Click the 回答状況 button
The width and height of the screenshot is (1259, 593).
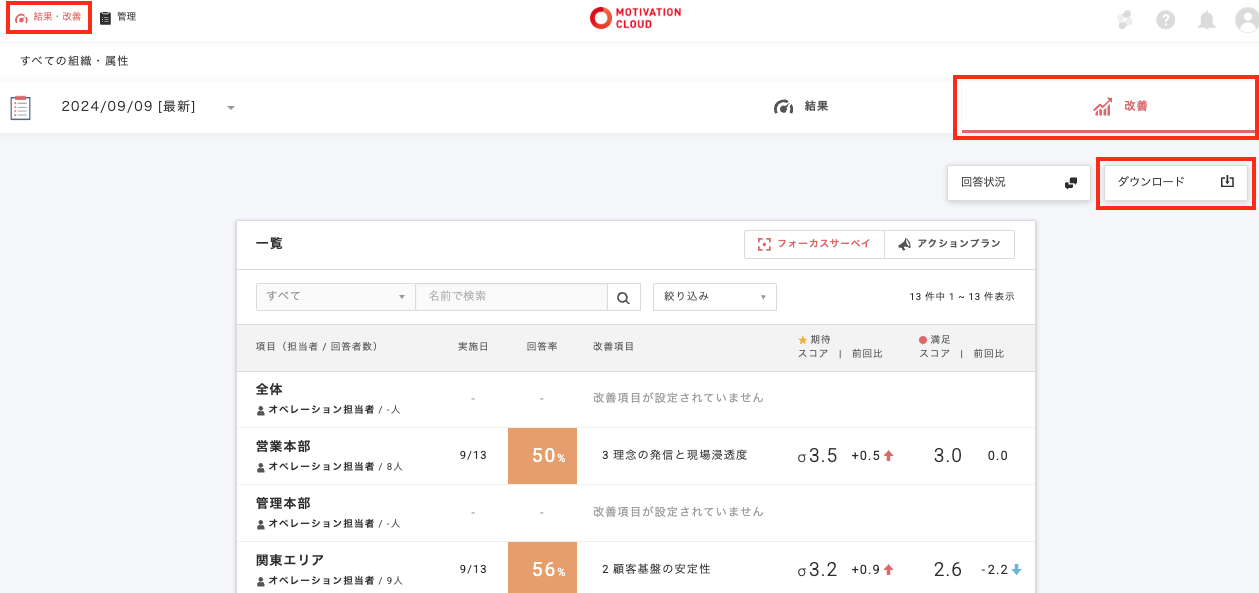pyautogui.click(x=1018, y=182)
